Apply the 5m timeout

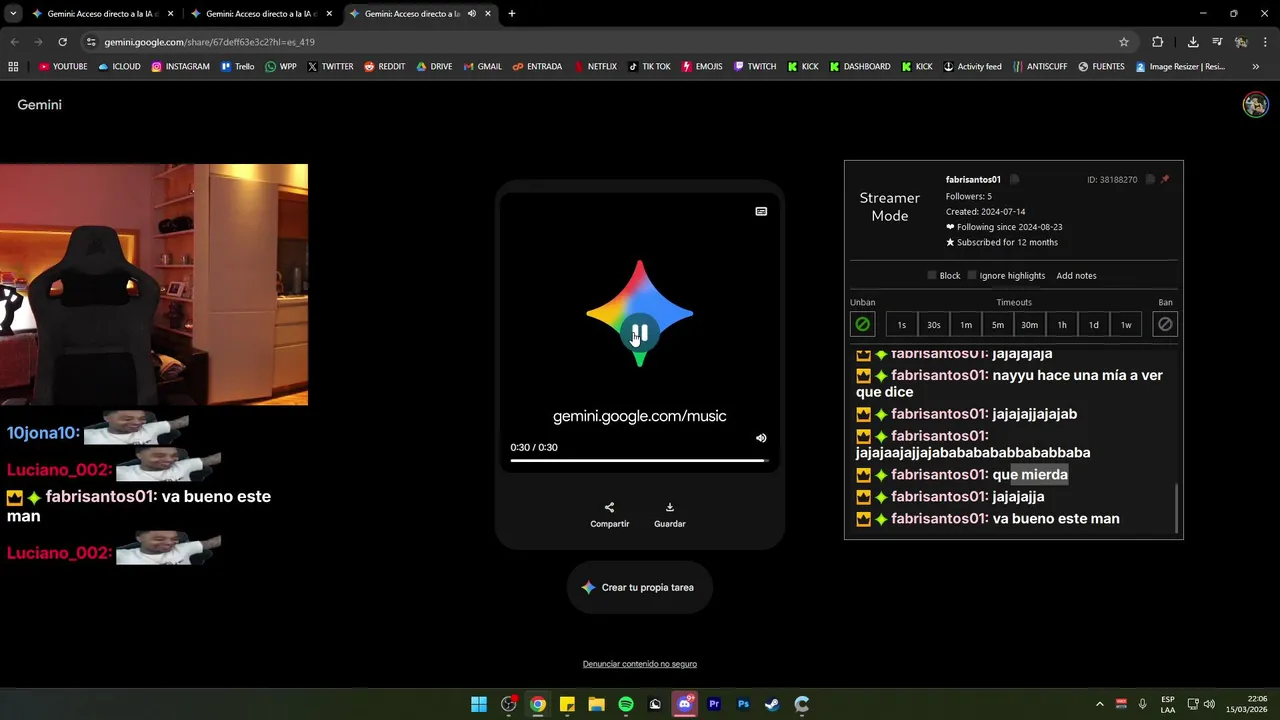998,325
